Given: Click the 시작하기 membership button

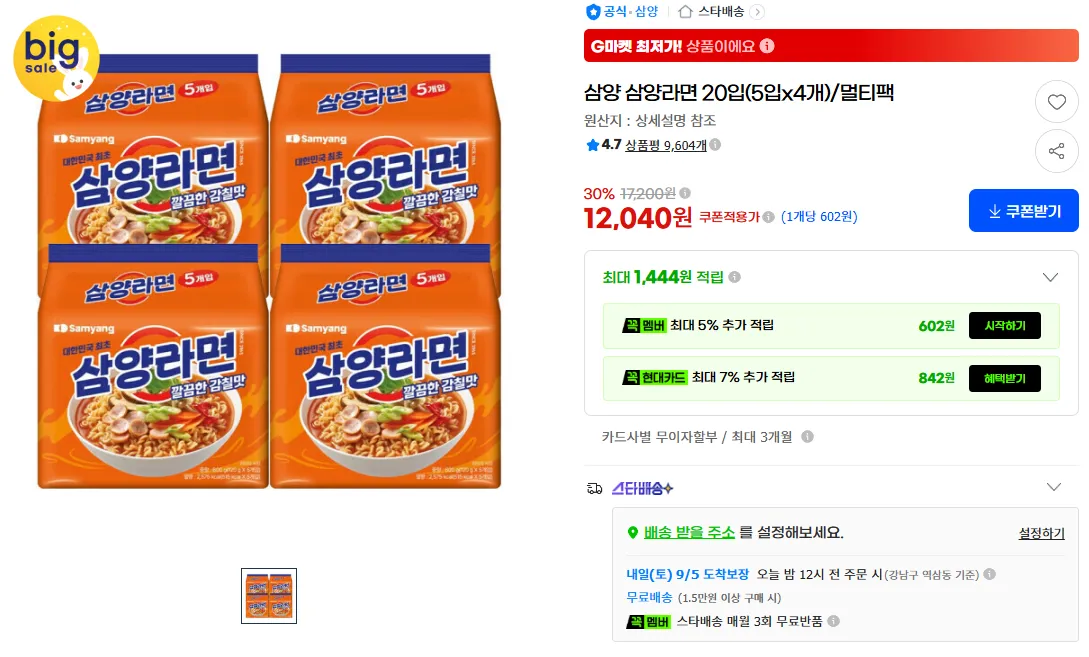Looking at the screenshot, I should (x=1004, y=326).
